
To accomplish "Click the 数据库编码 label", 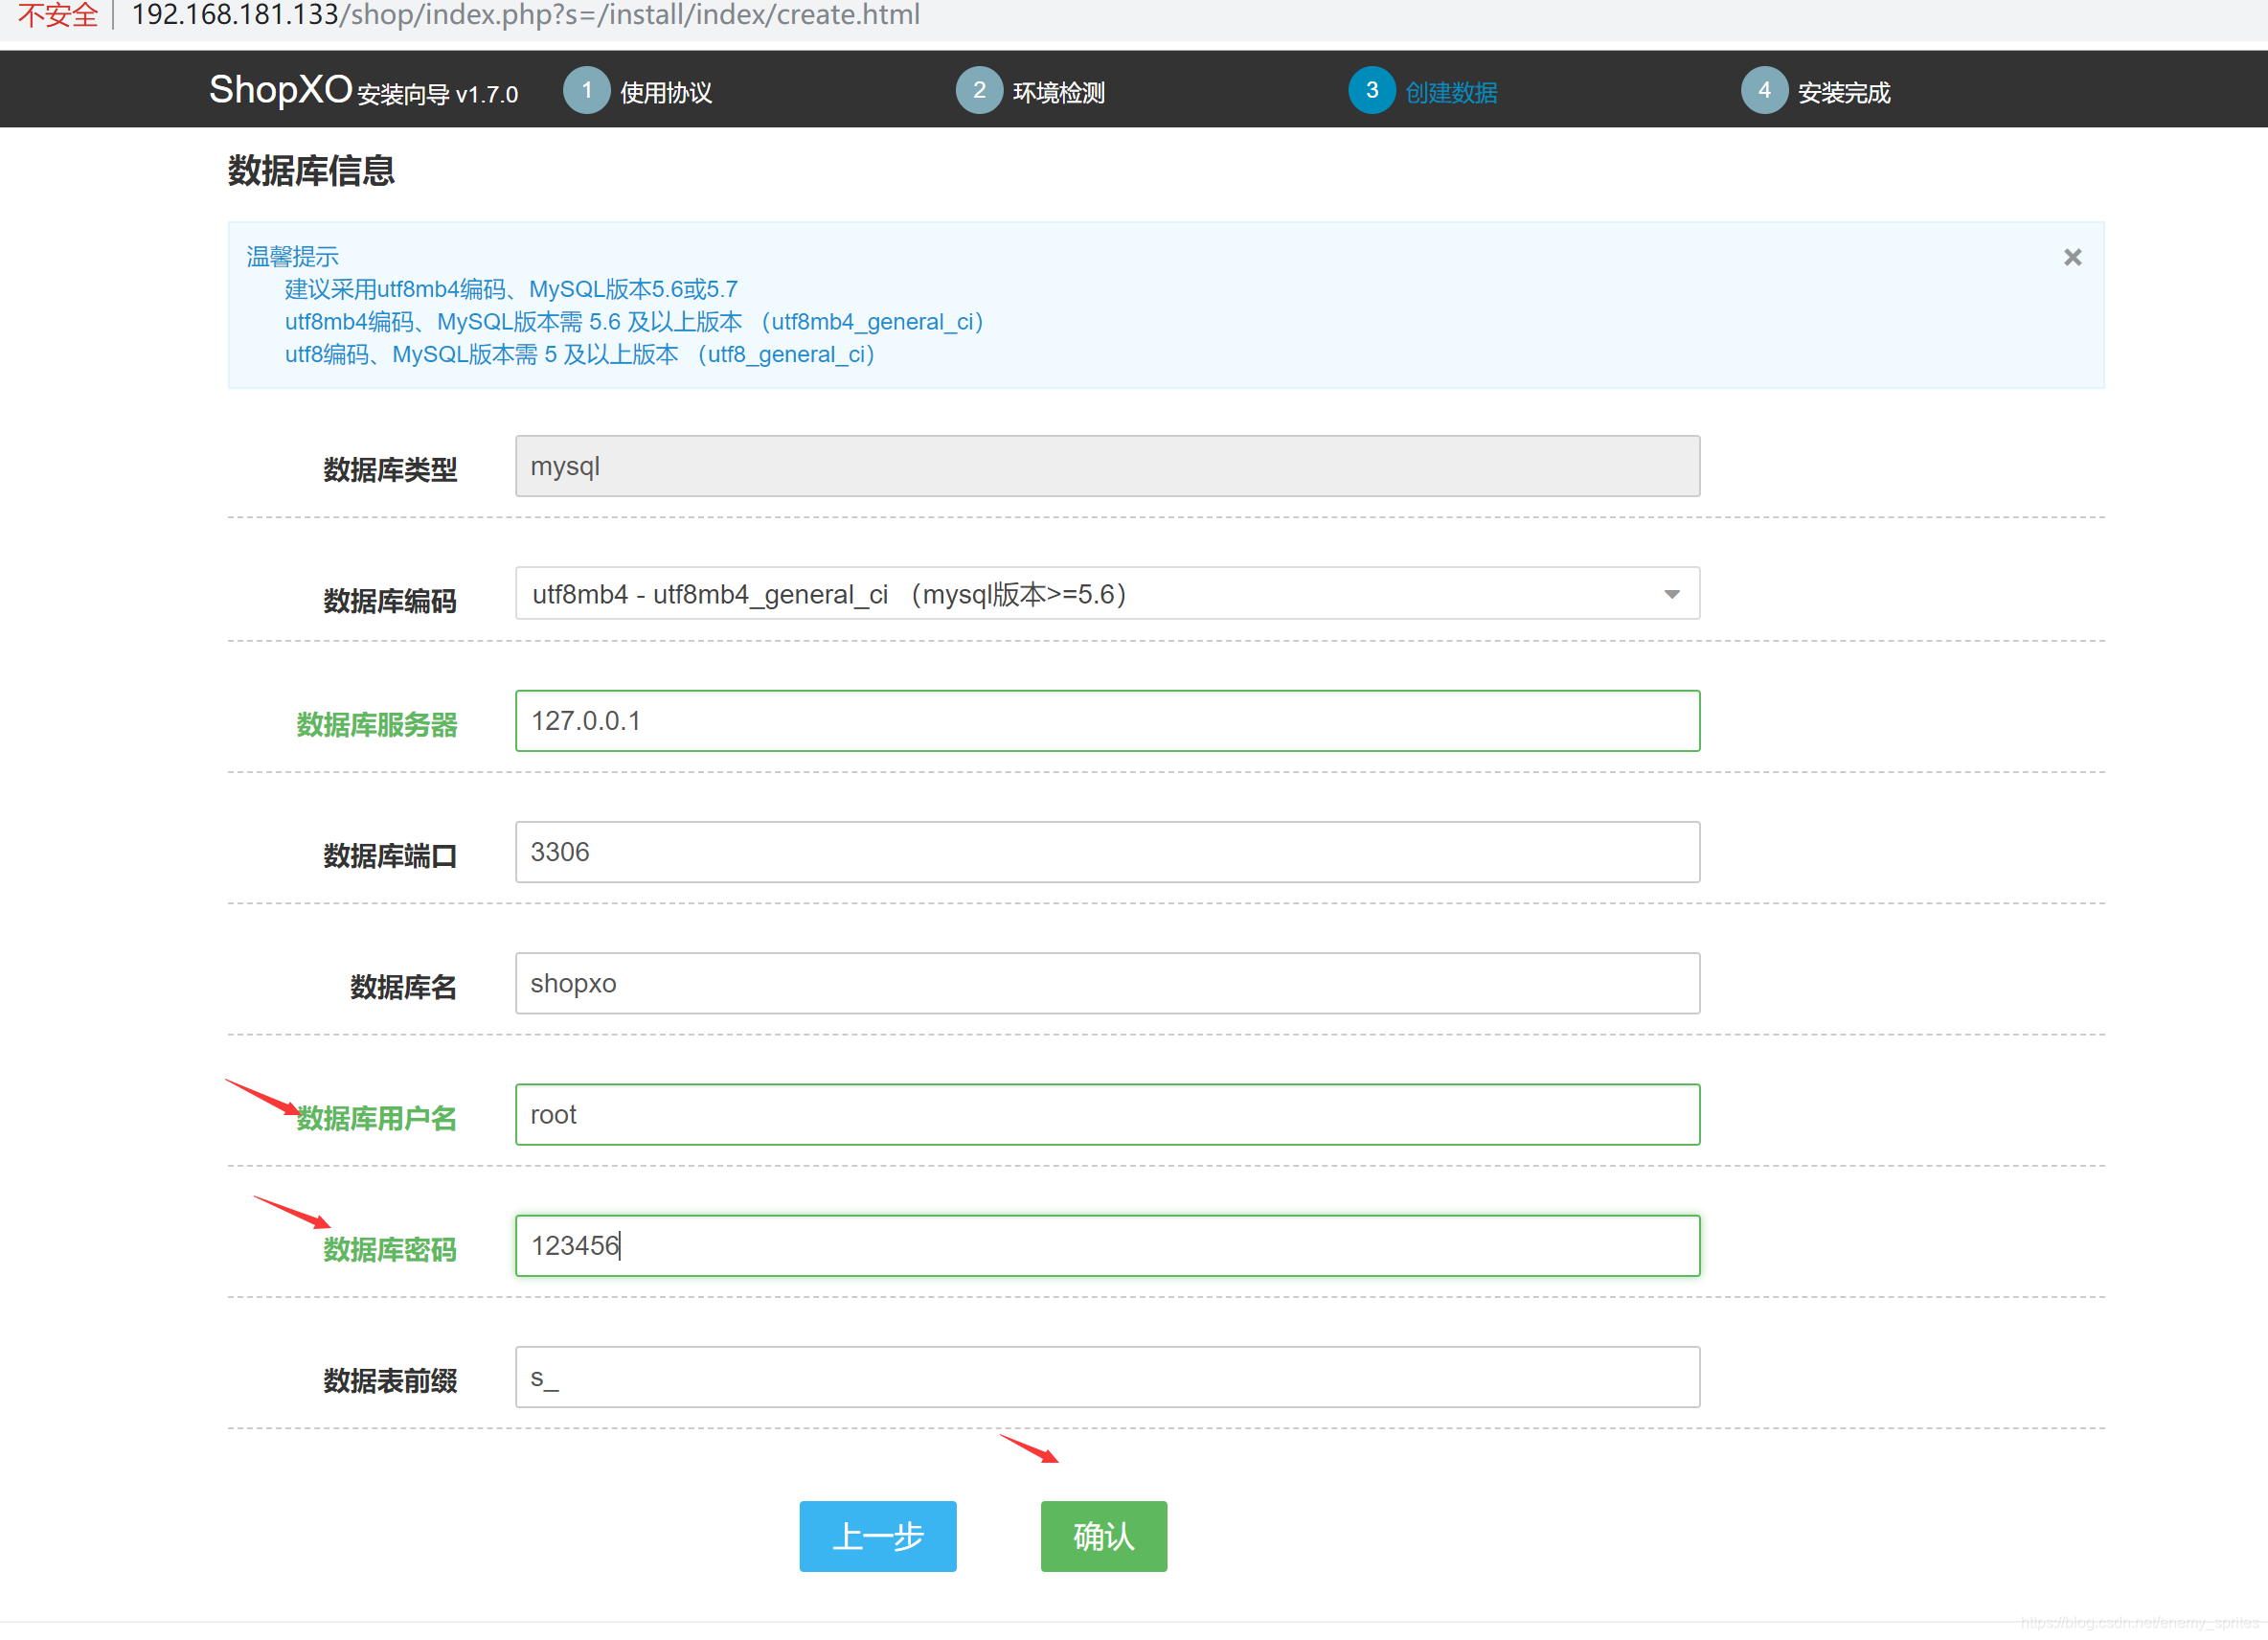I will [390, 601].
